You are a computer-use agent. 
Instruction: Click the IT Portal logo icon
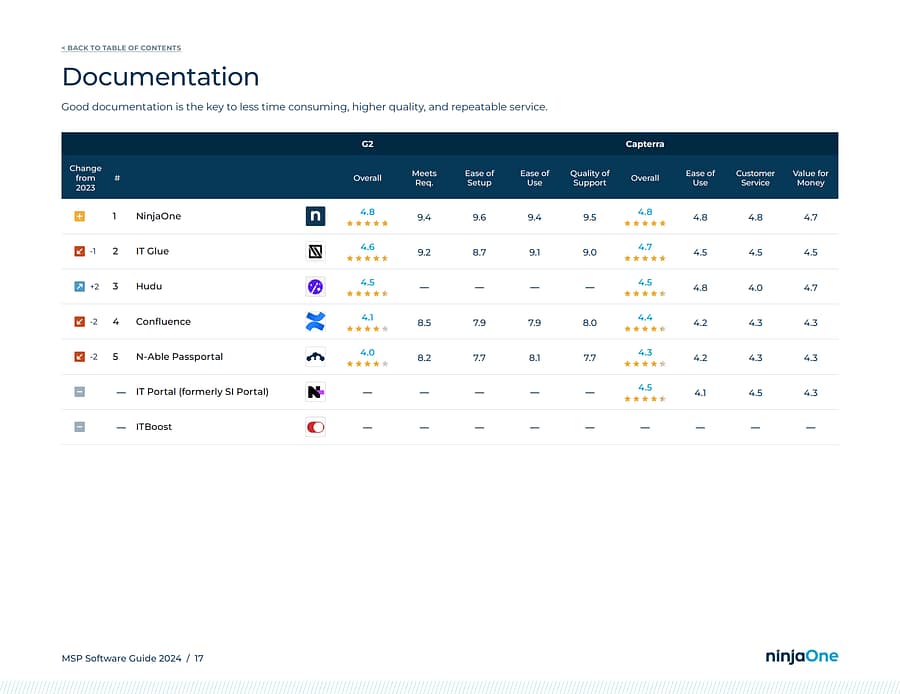click(315, 392)
